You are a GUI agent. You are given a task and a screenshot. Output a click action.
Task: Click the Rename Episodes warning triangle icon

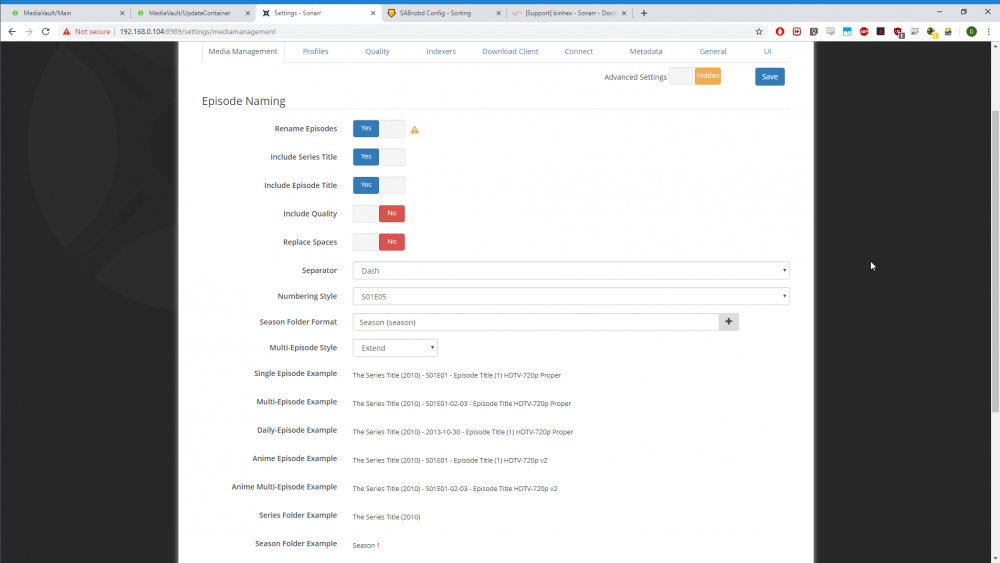click(415, 129)
